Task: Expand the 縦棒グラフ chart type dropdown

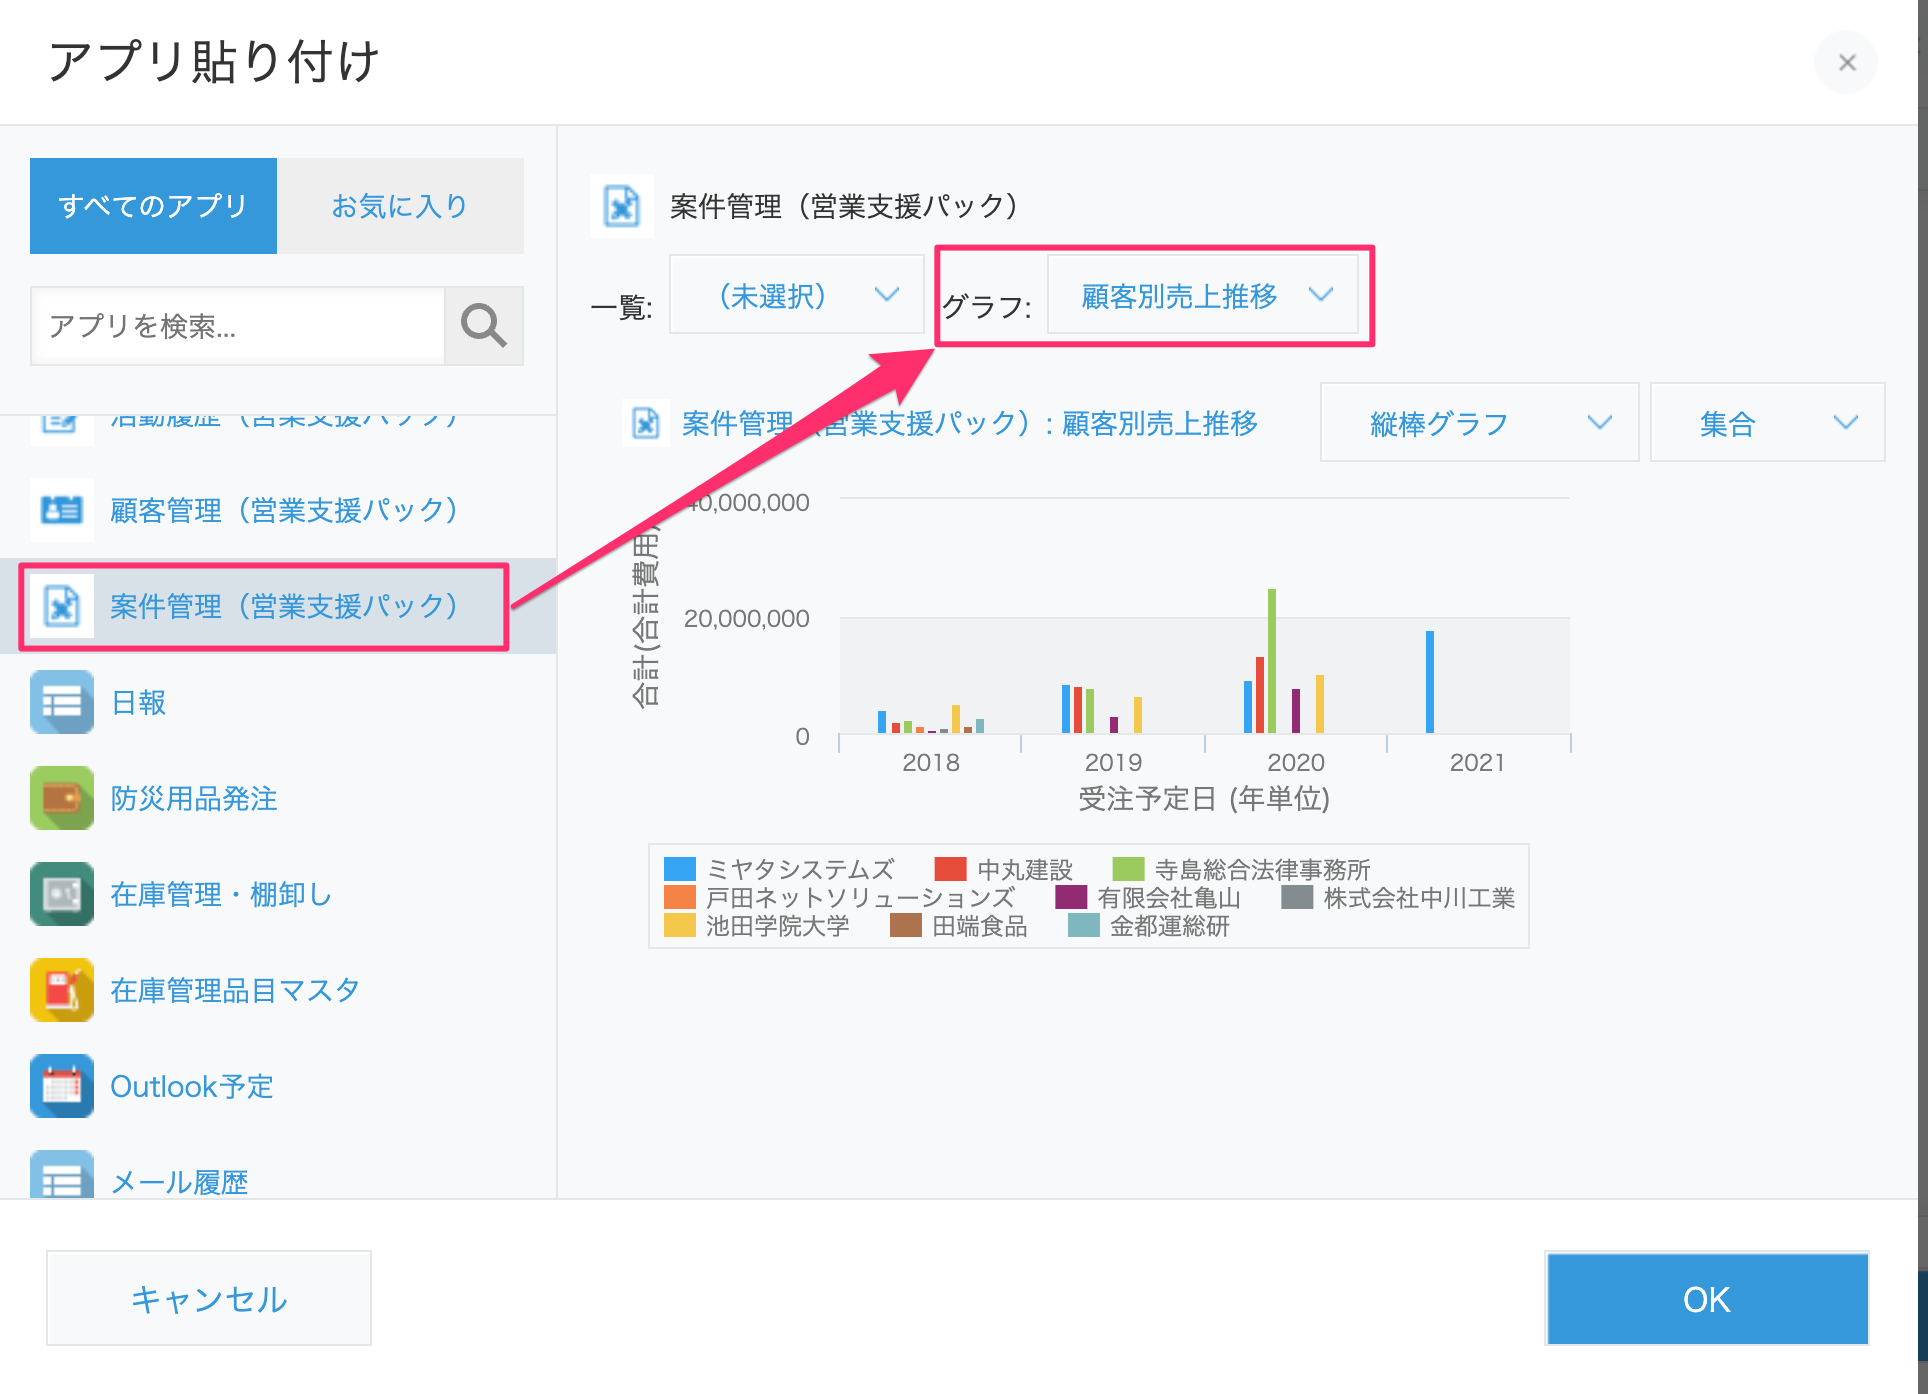Action: point(1479,422)
